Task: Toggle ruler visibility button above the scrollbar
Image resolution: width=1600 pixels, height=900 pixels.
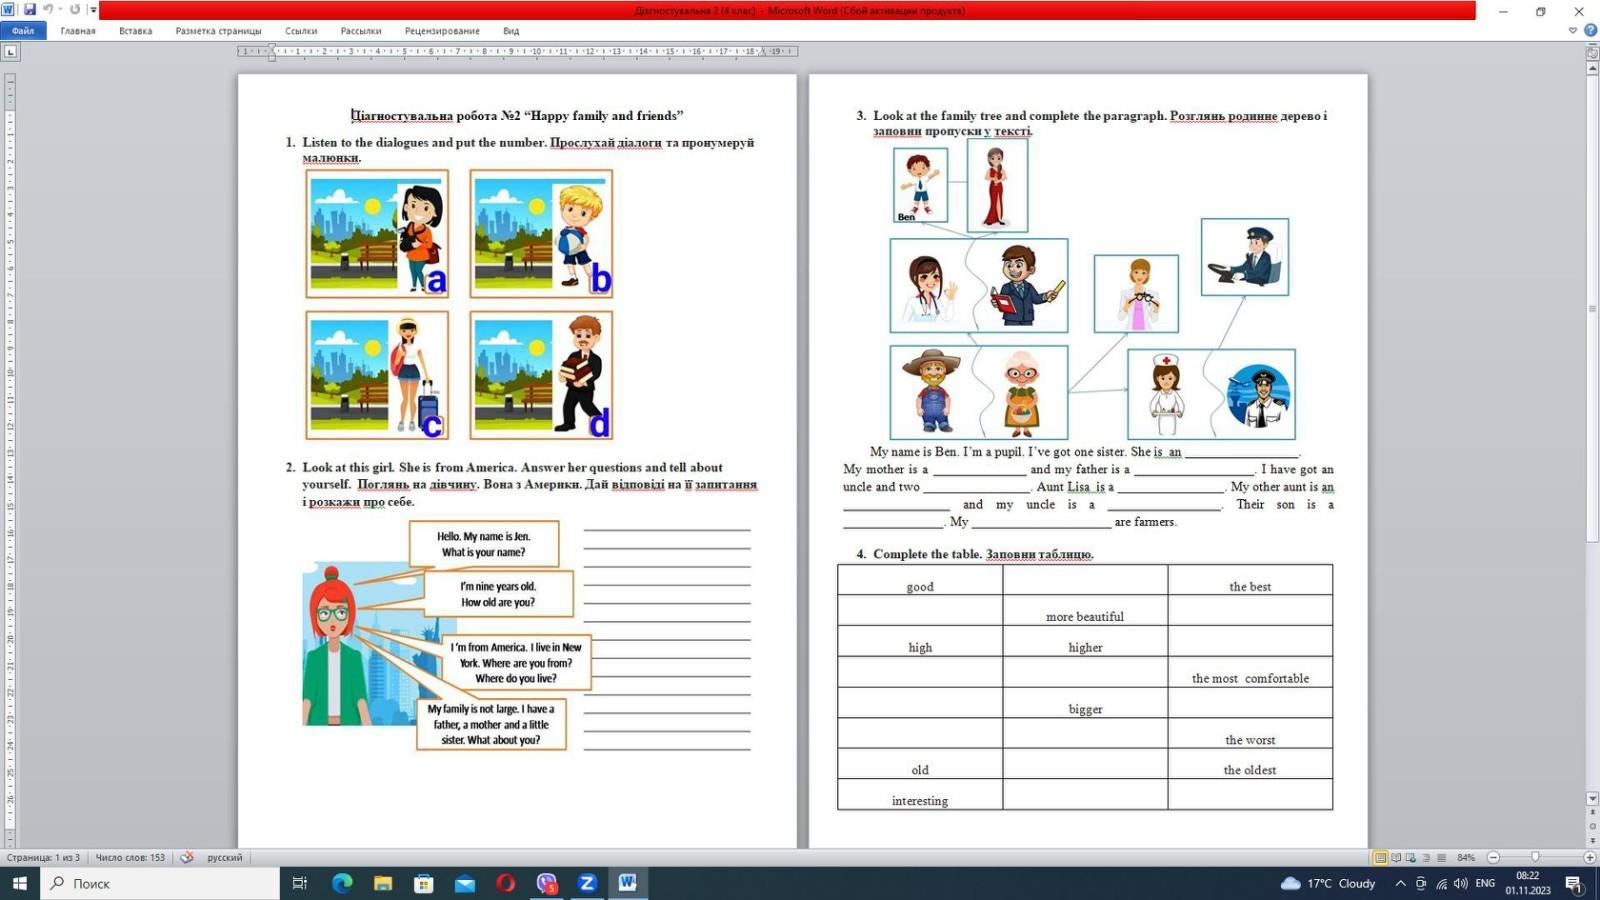Action: pos(1592,53)
